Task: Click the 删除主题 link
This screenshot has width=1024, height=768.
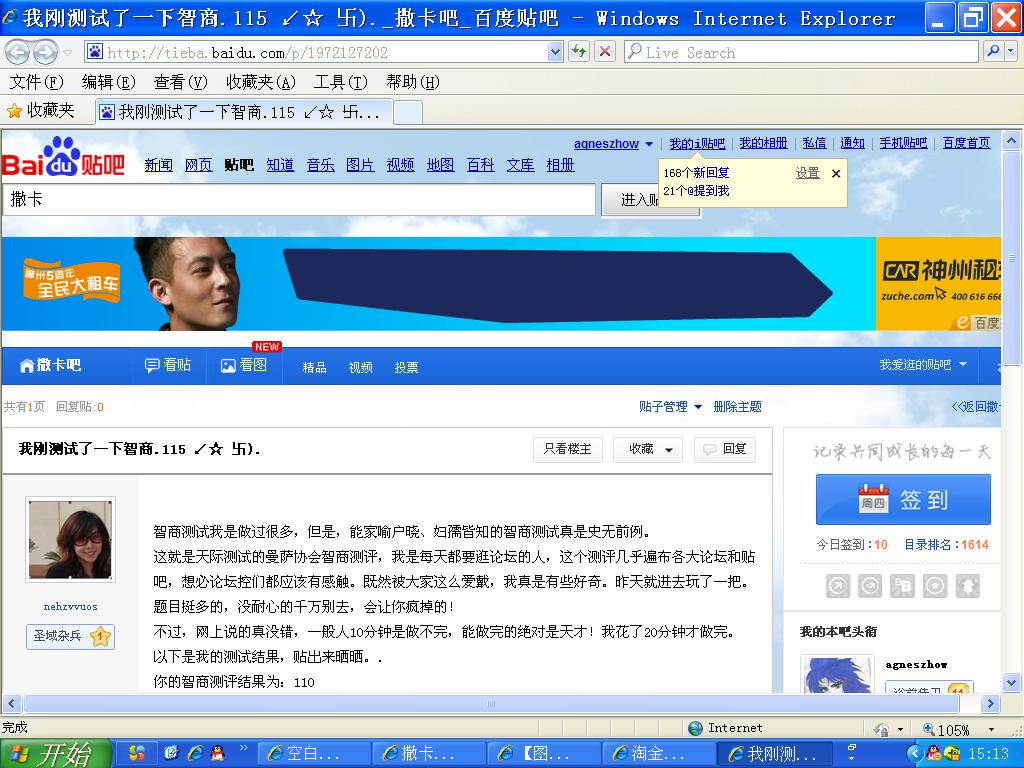Action: coord(737,407)
